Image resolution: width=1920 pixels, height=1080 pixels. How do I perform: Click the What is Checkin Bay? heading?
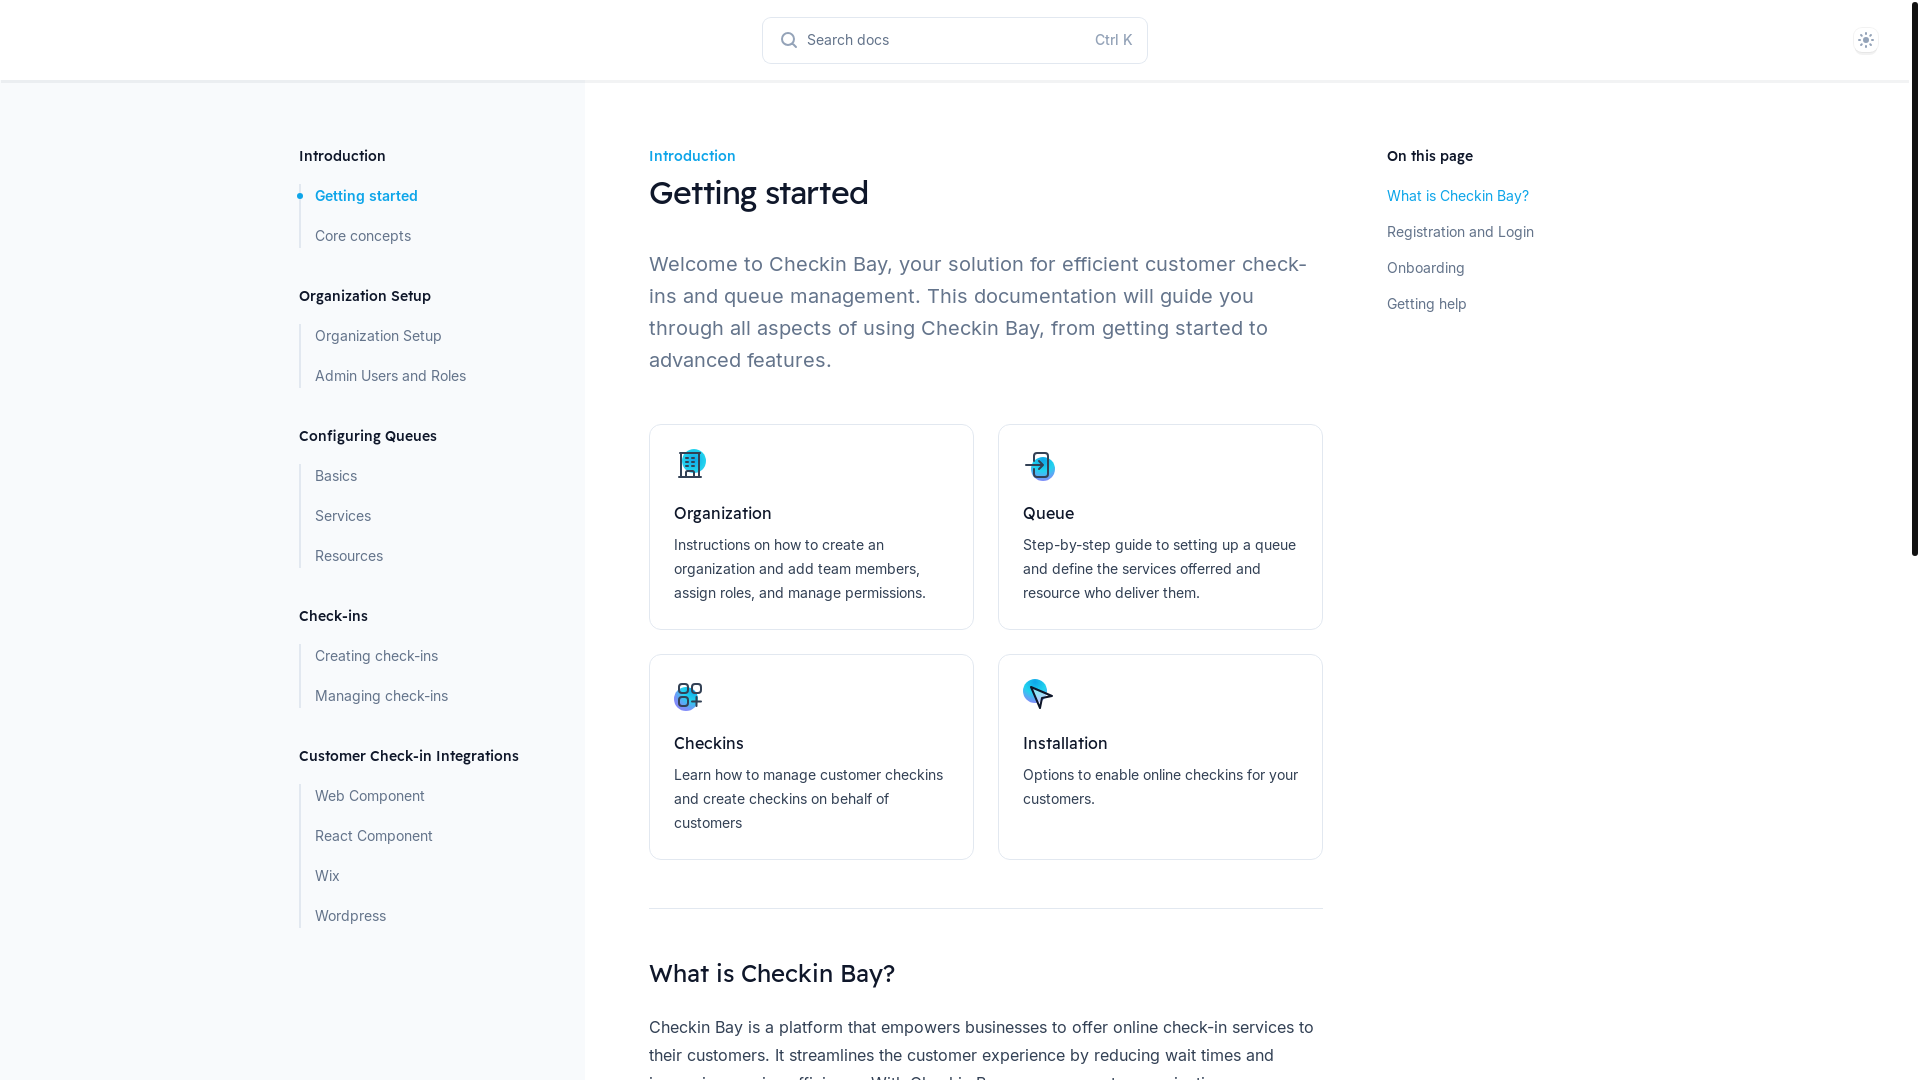point(772,973)
